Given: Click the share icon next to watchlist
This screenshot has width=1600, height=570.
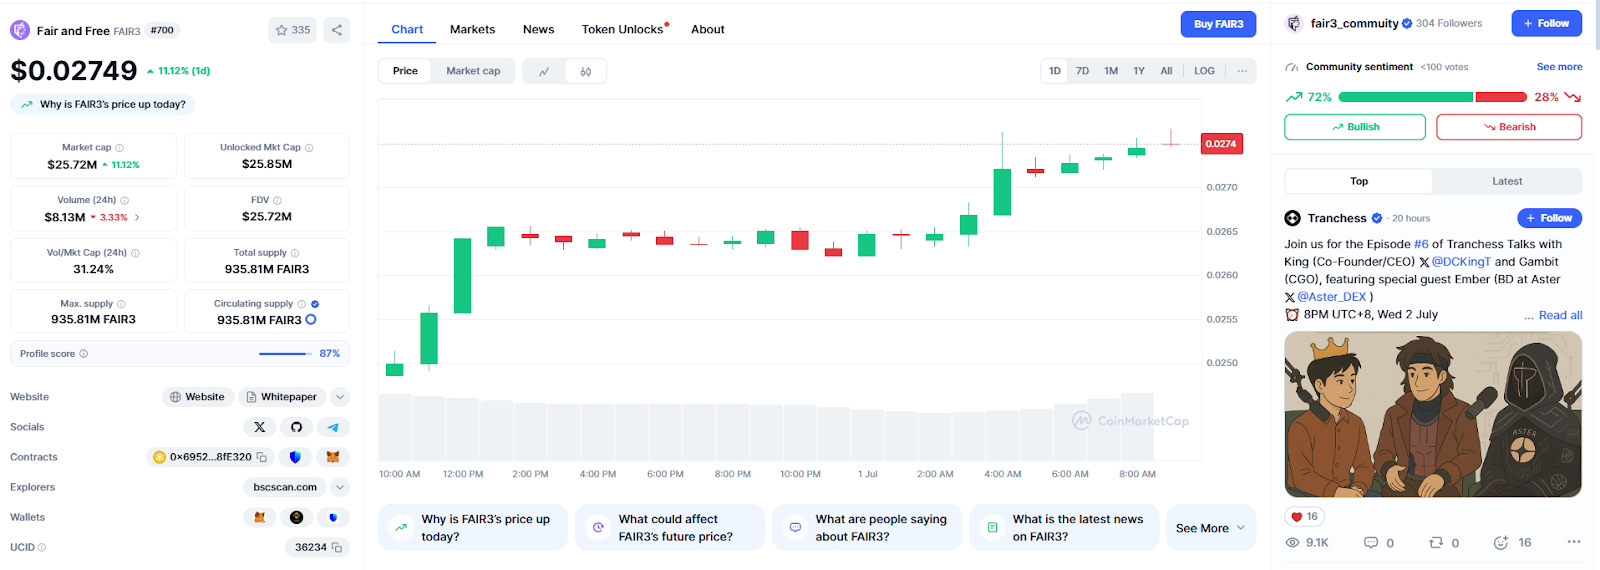Looking at the screenshot, I should pos(337,30).
